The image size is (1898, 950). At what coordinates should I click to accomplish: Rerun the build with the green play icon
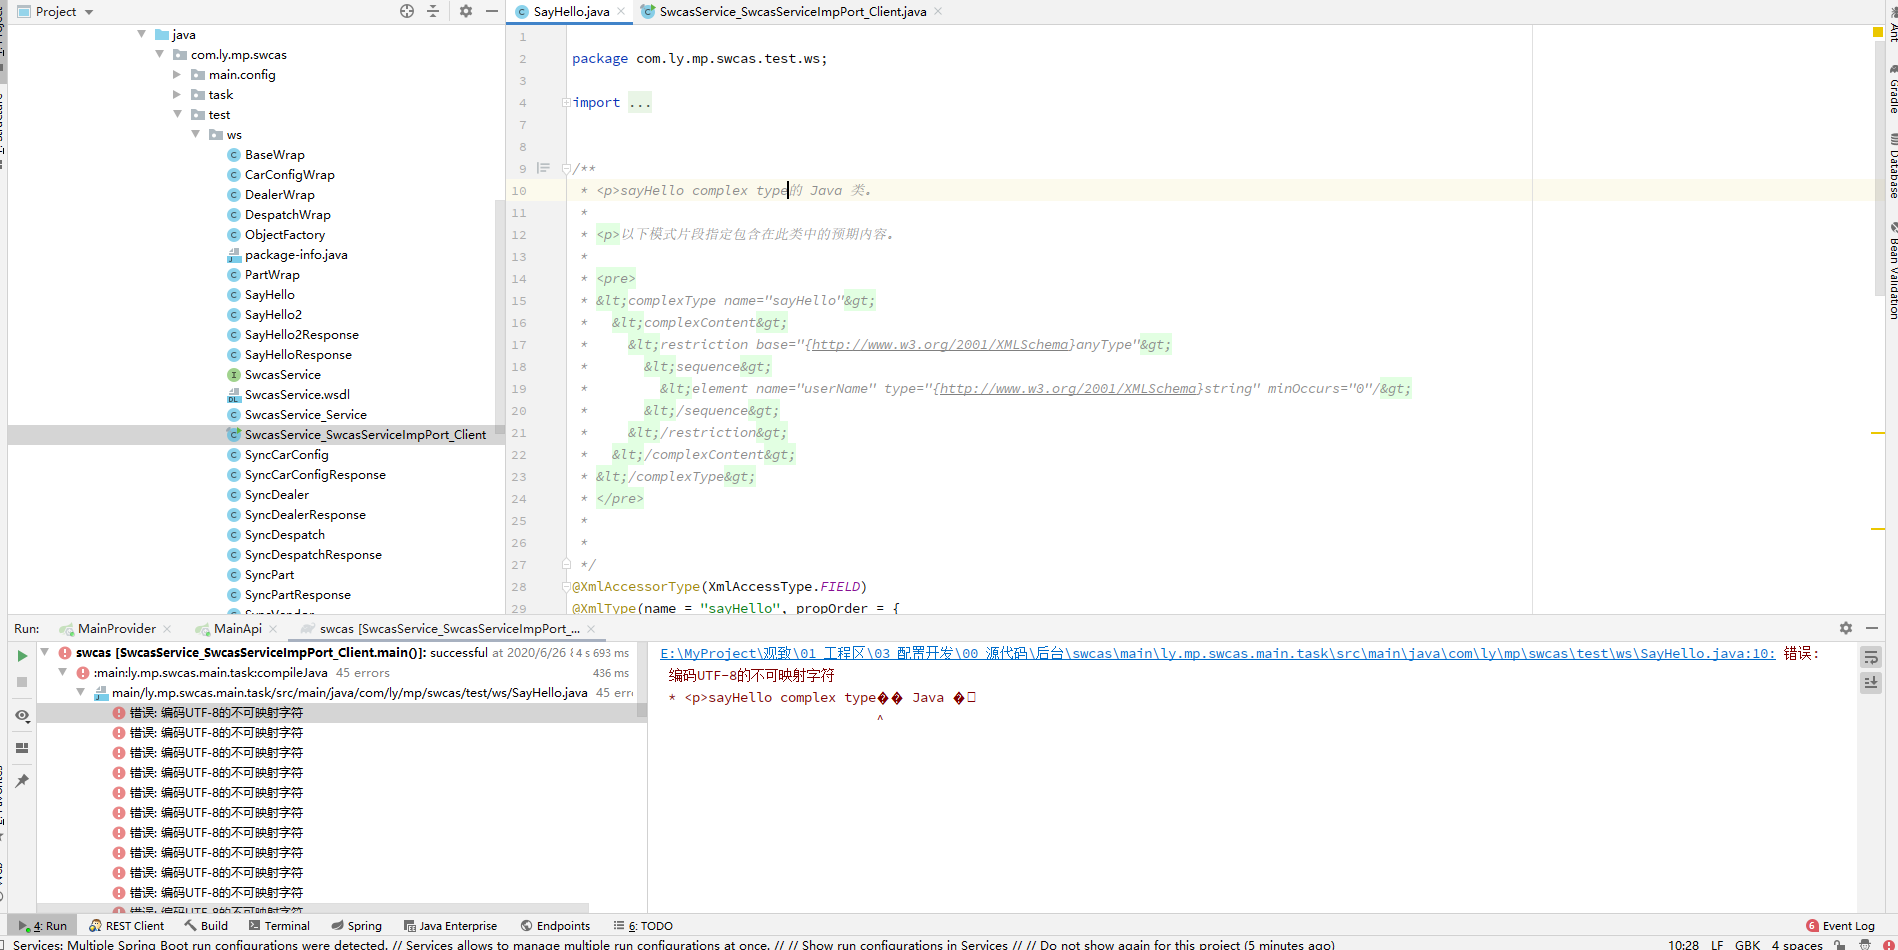[x=22, y=656]
